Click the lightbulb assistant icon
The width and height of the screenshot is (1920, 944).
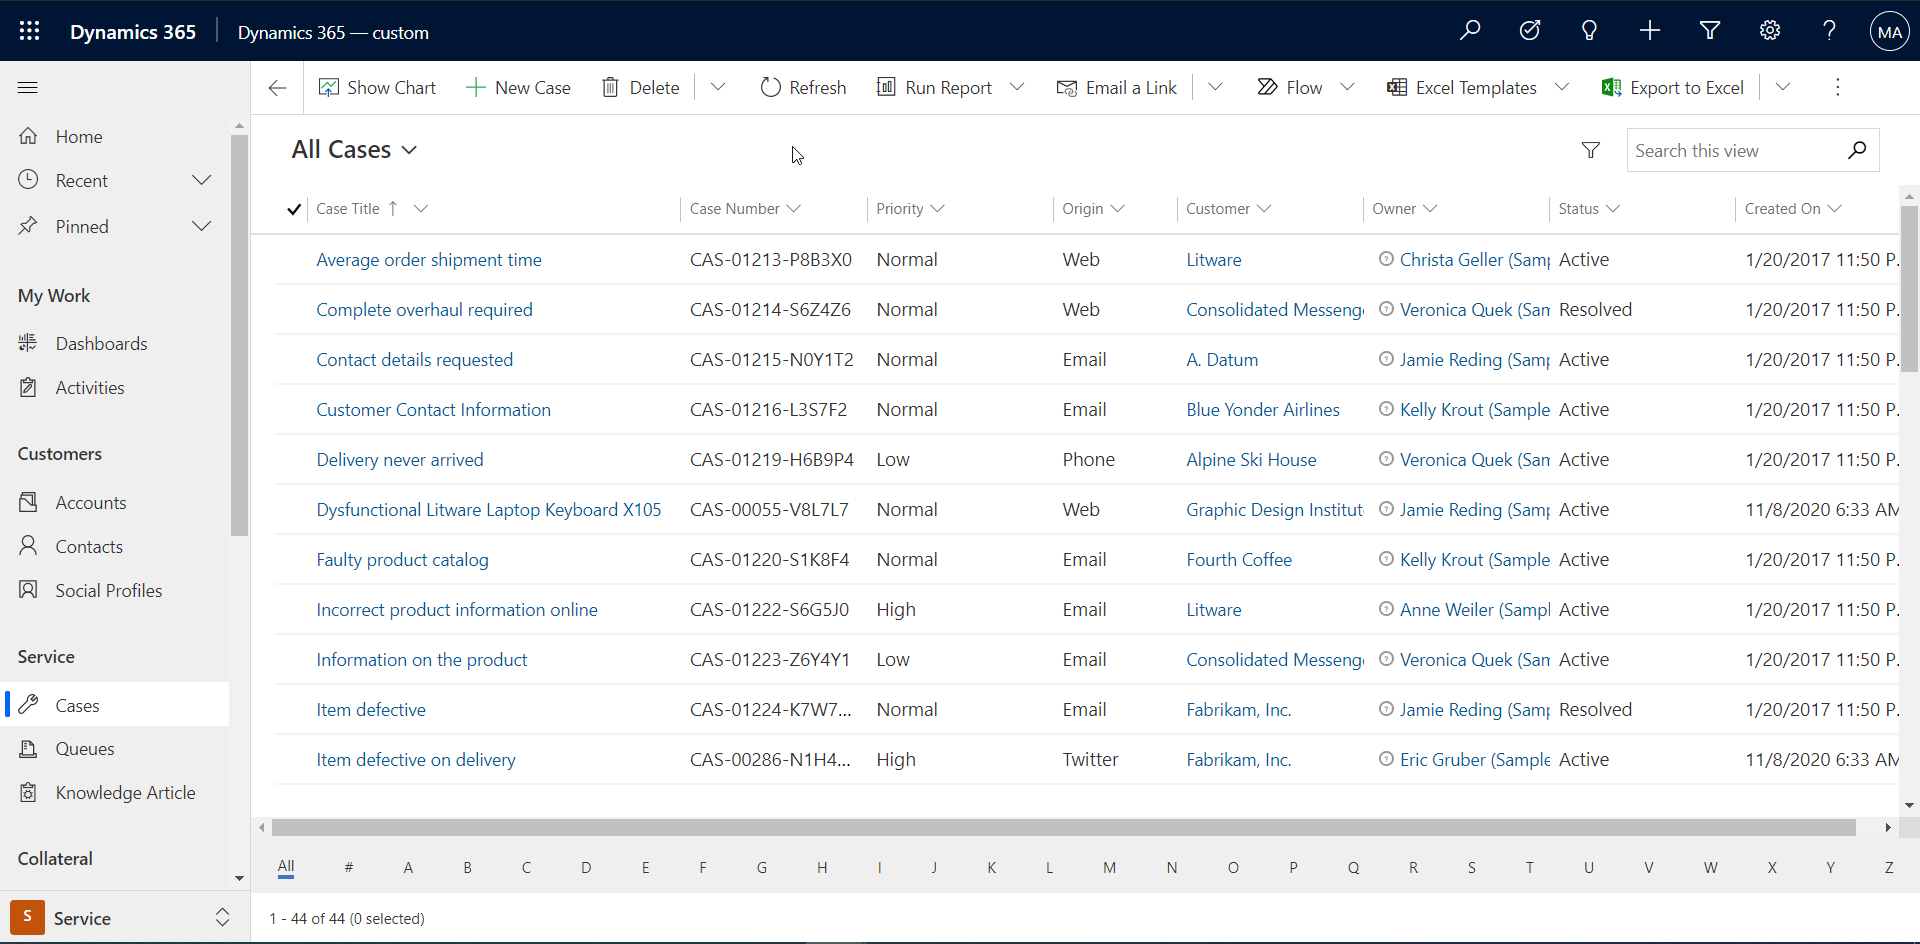(1589, 30)
